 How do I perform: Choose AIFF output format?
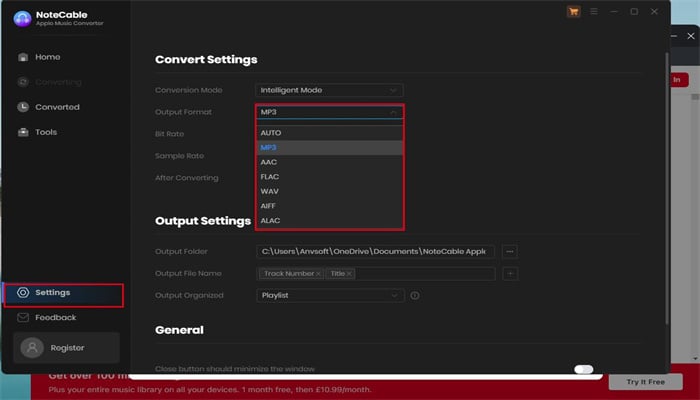pos(329,206)
